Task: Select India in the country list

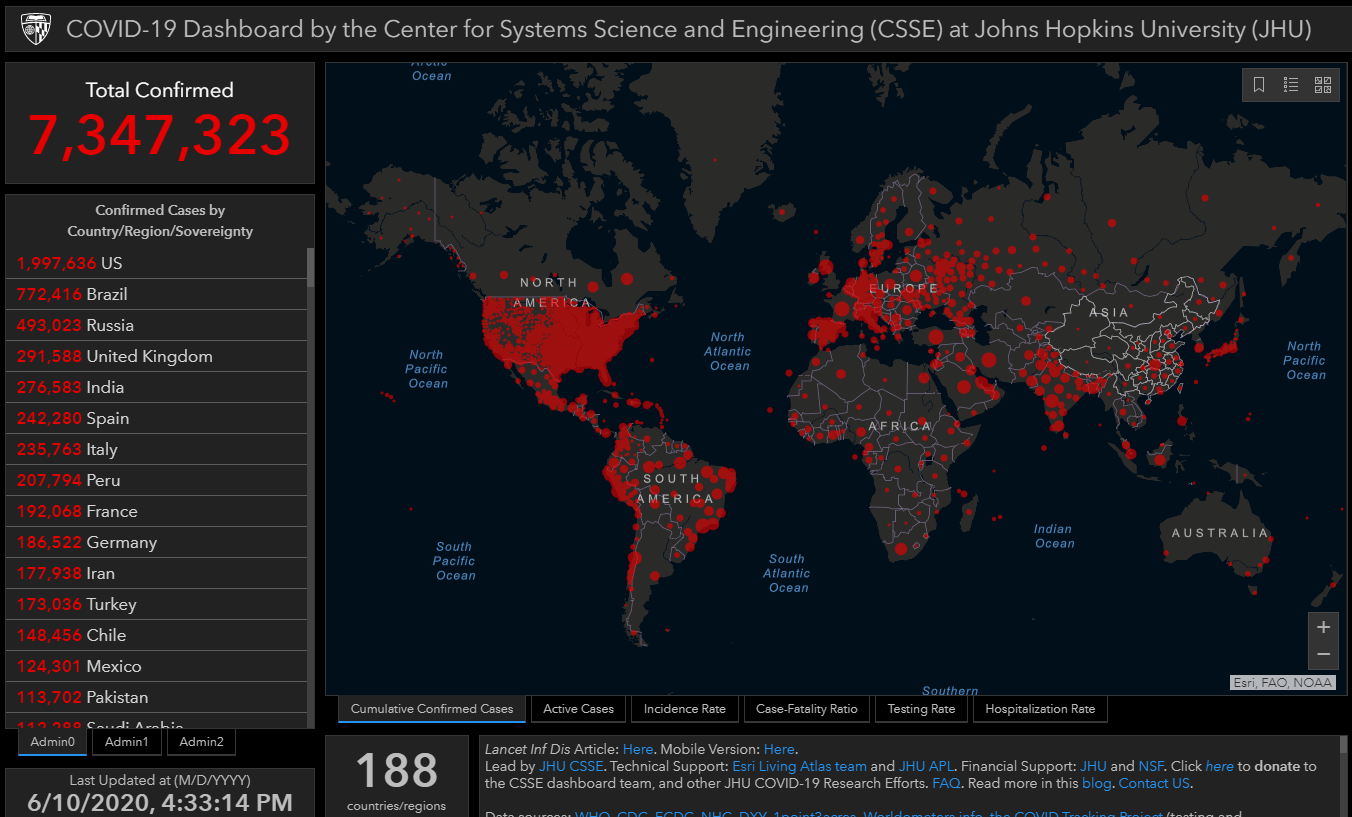Action: tap(156, 387)
